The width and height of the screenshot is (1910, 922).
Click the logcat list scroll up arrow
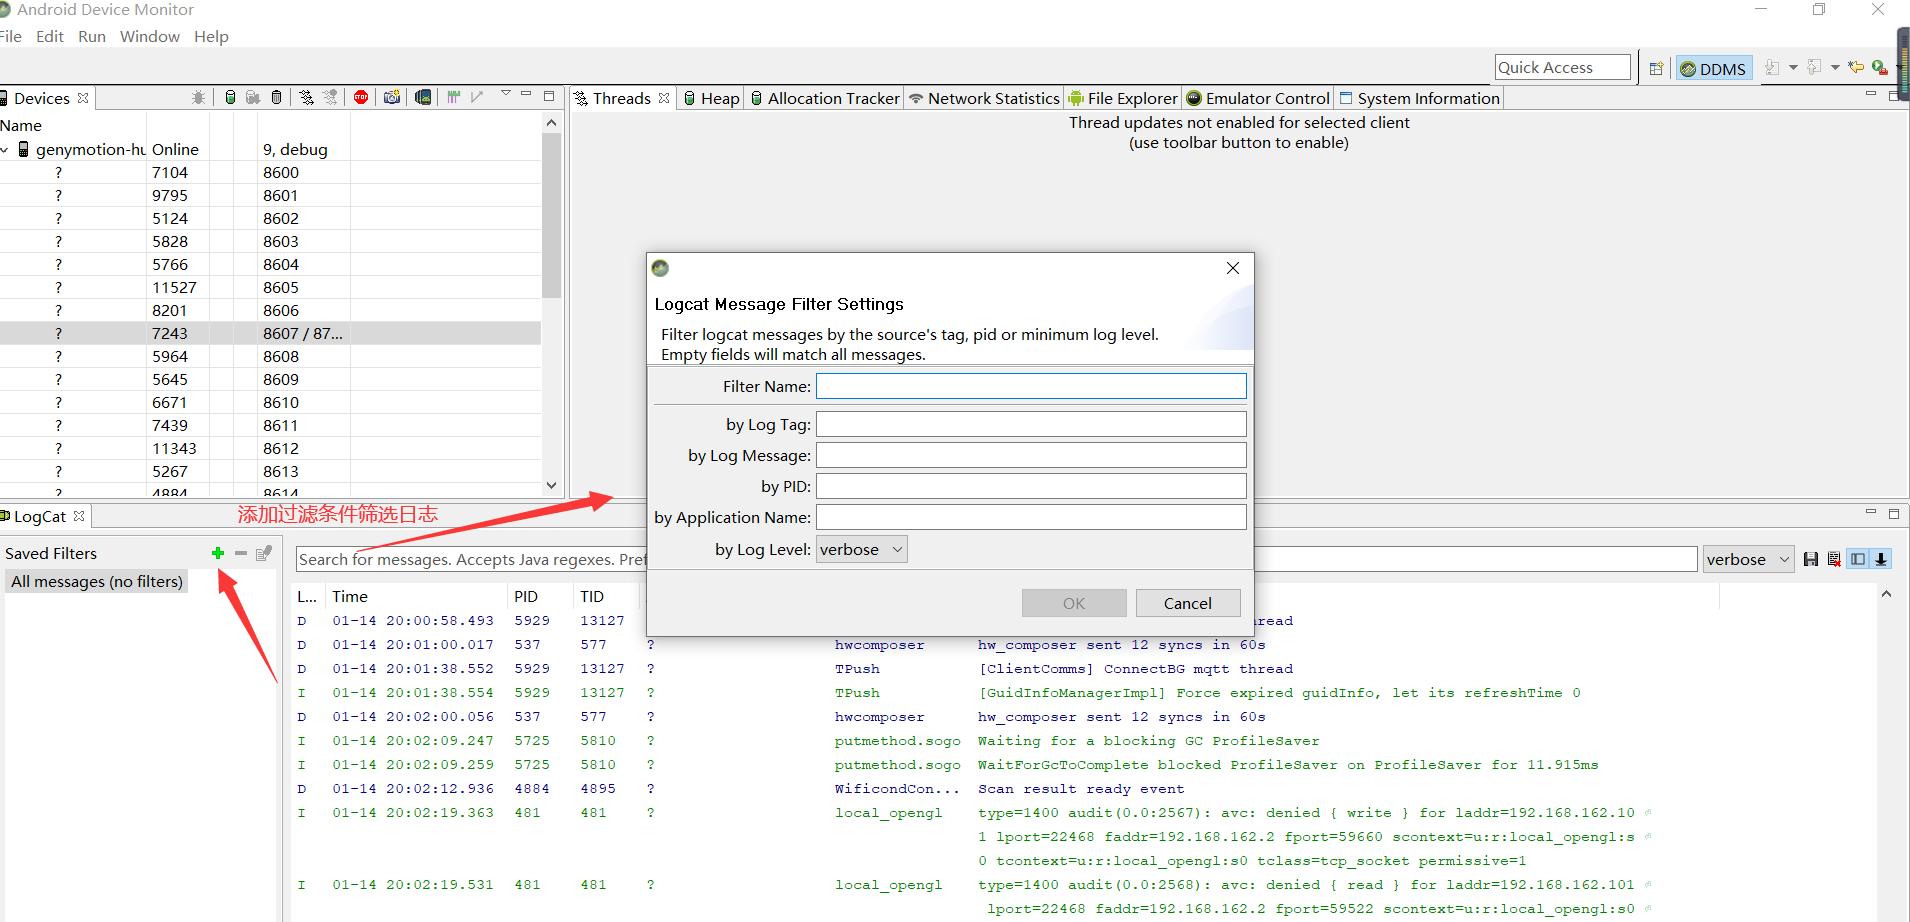click(1886, 594)
